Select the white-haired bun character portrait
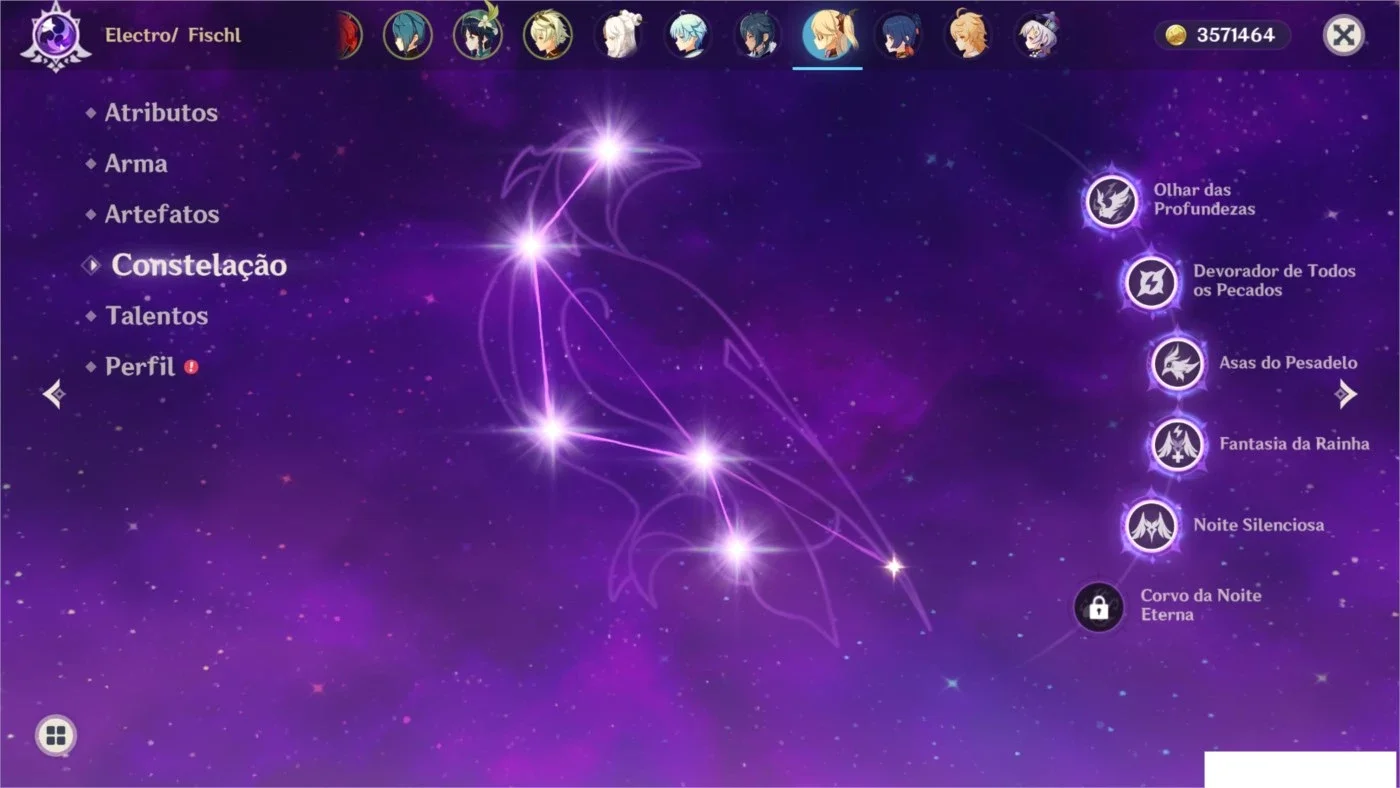 (618, 35)
